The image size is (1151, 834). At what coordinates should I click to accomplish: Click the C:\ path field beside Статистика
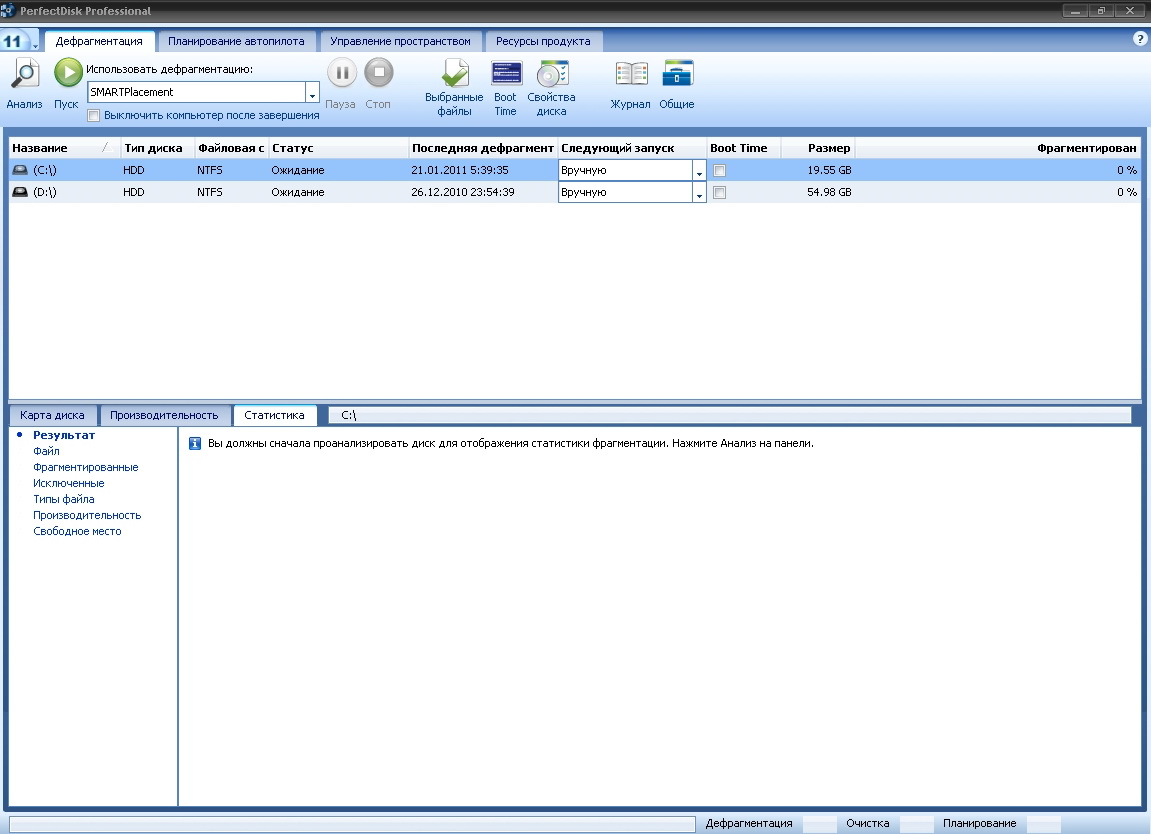click(730, 416)
